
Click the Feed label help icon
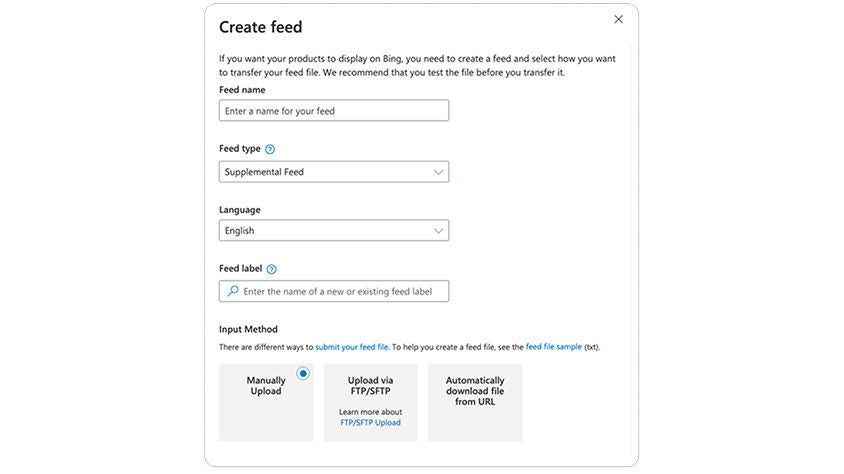pos(272,269)
